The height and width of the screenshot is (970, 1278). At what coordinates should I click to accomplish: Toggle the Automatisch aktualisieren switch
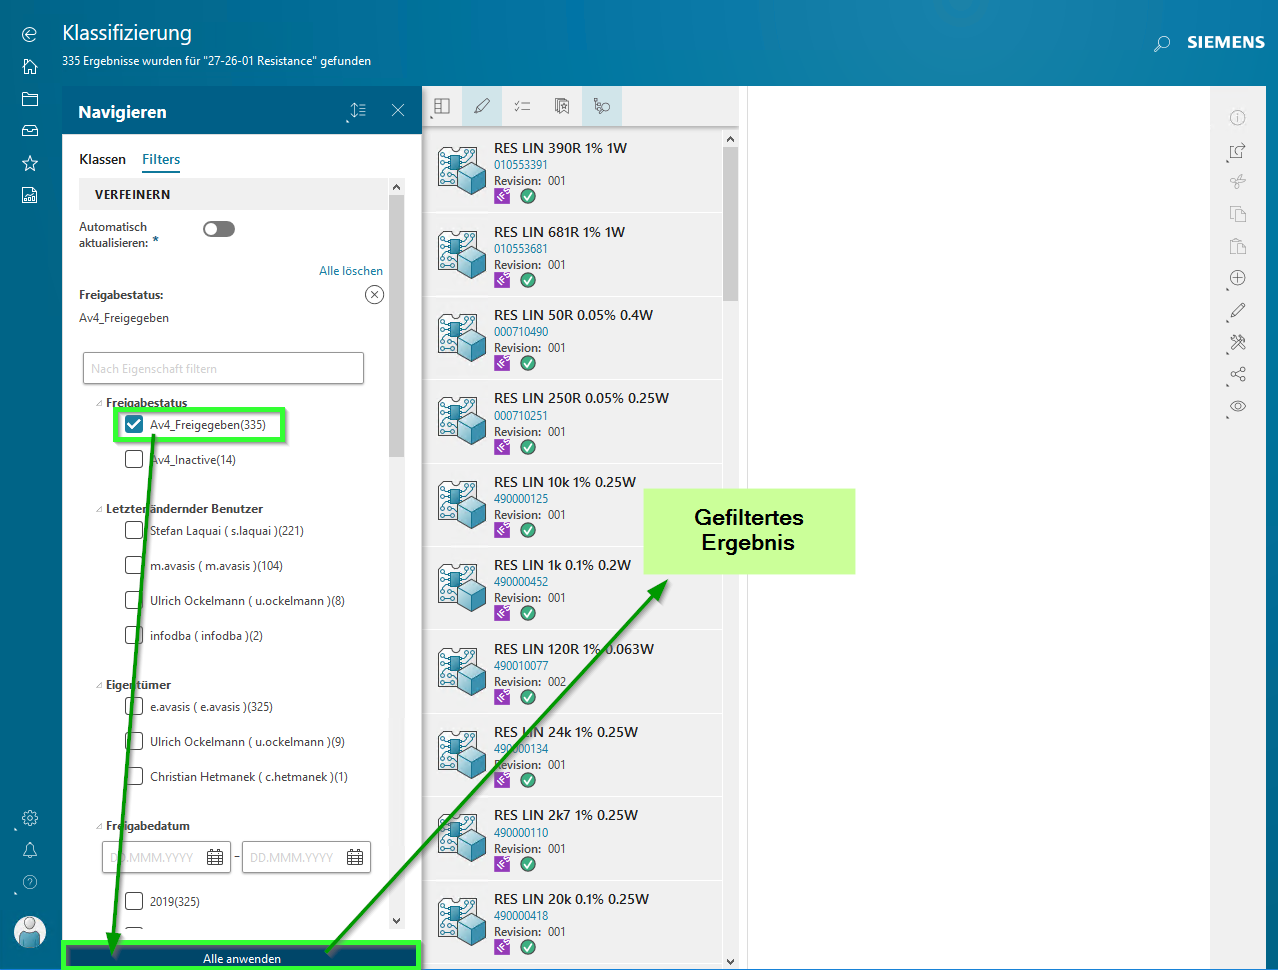coord(218,229)
